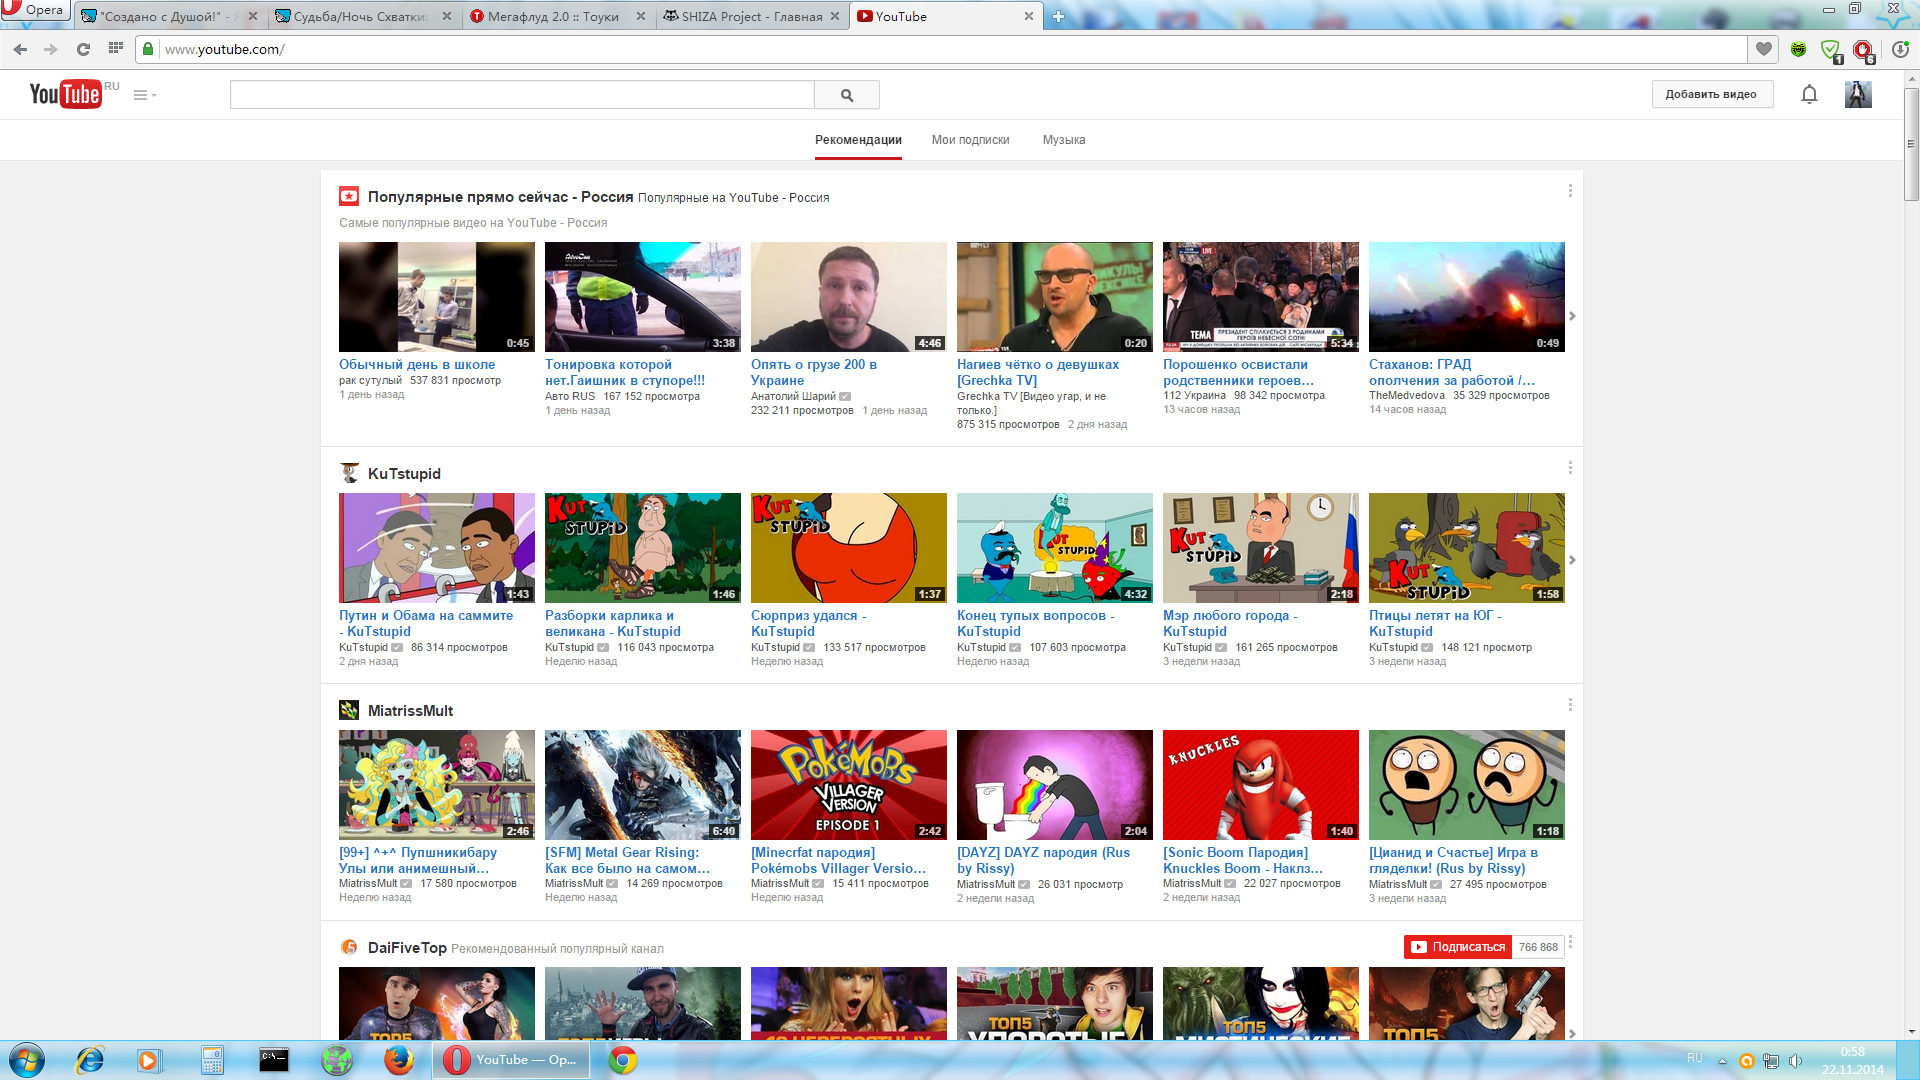
Task: Open notifications bell icon
Action: pyautogui.click(x=1809, y=94)
